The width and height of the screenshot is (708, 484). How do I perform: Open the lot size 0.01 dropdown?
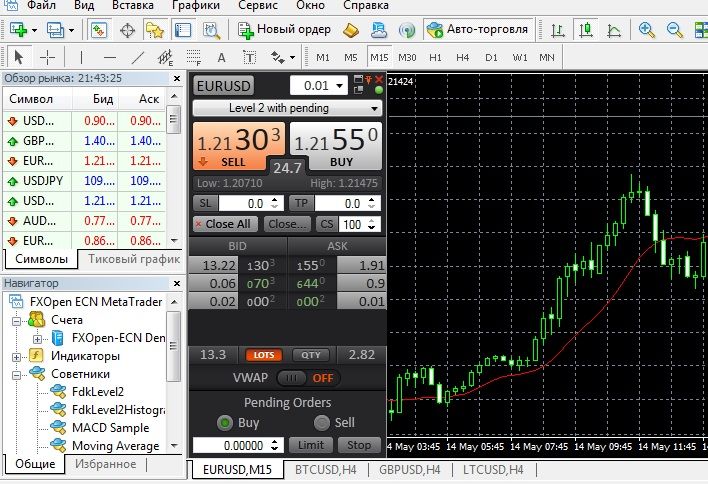pyautogui.click(x=340, y=86)
